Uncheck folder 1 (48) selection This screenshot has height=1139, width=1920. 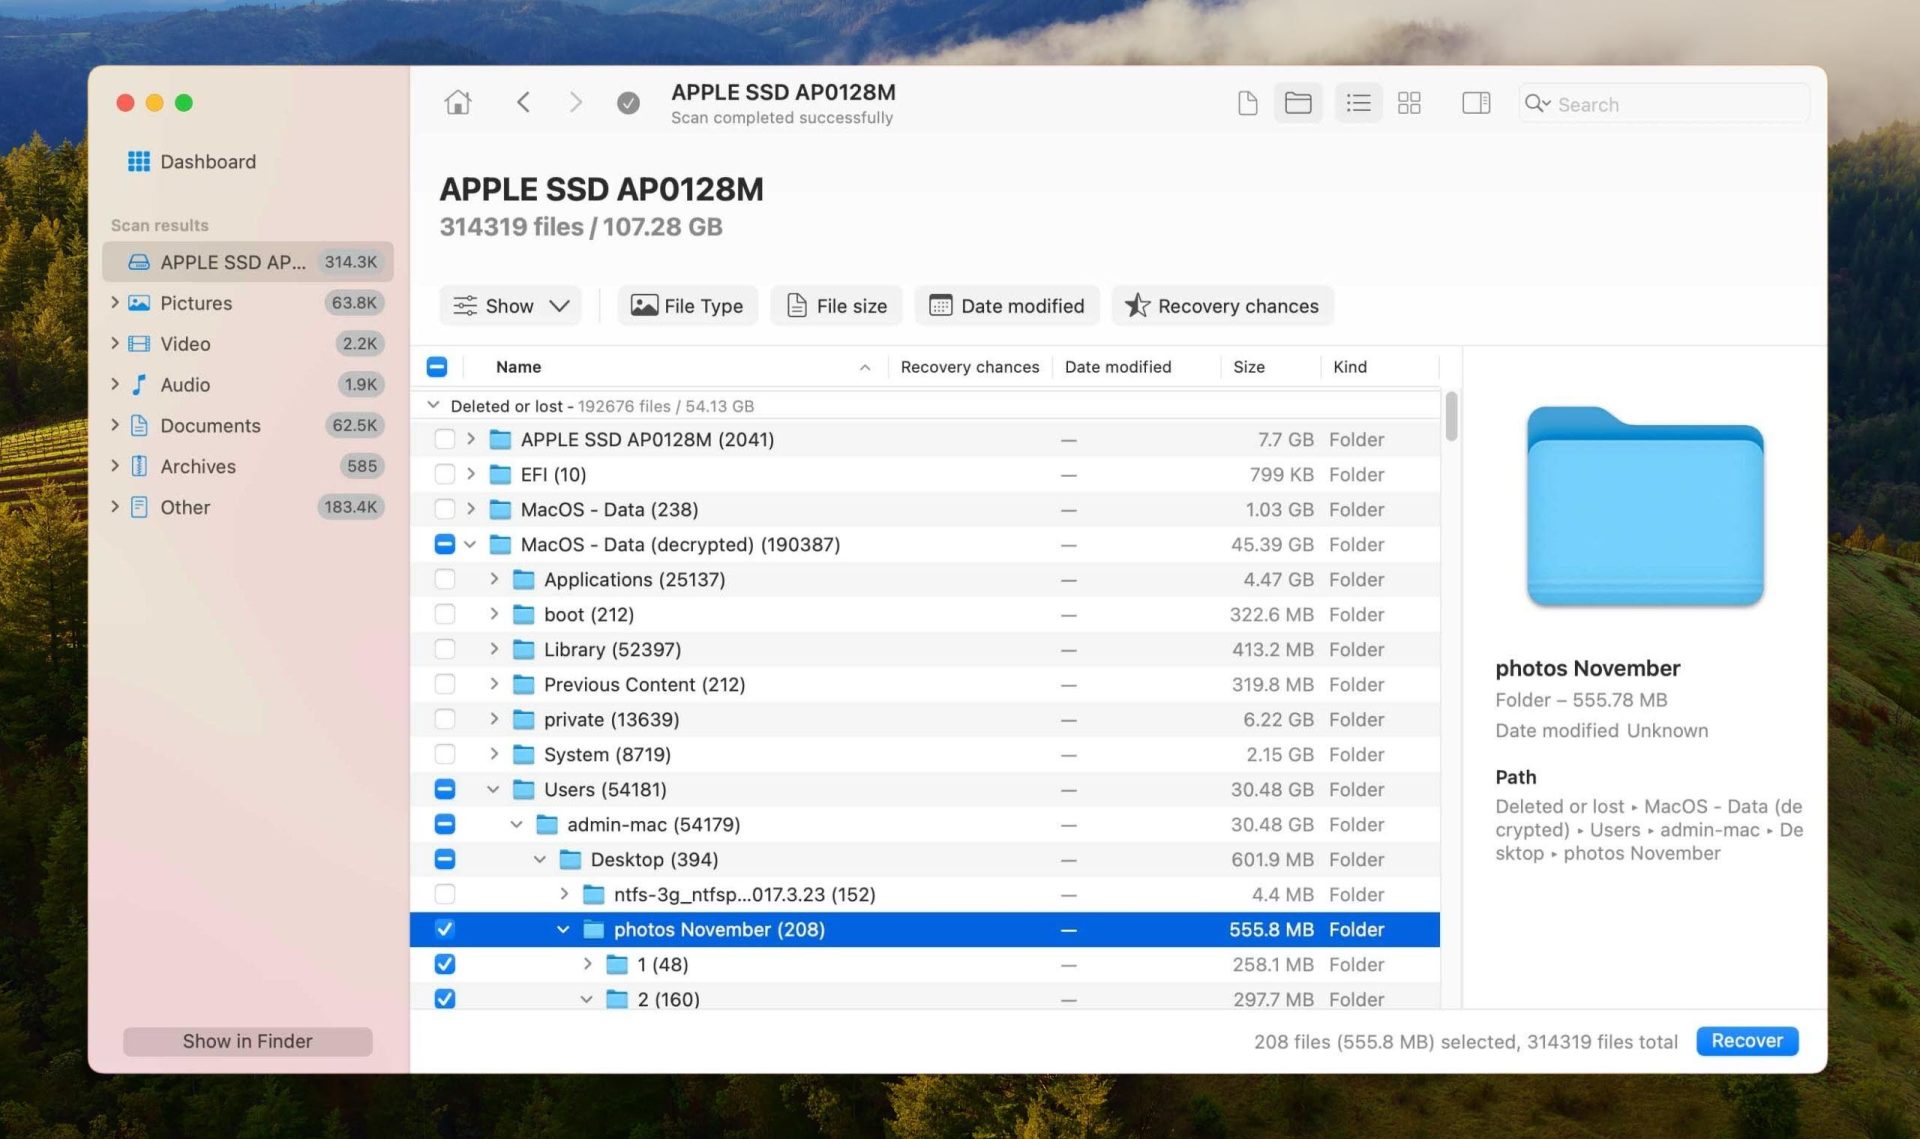tap(444, 963)
